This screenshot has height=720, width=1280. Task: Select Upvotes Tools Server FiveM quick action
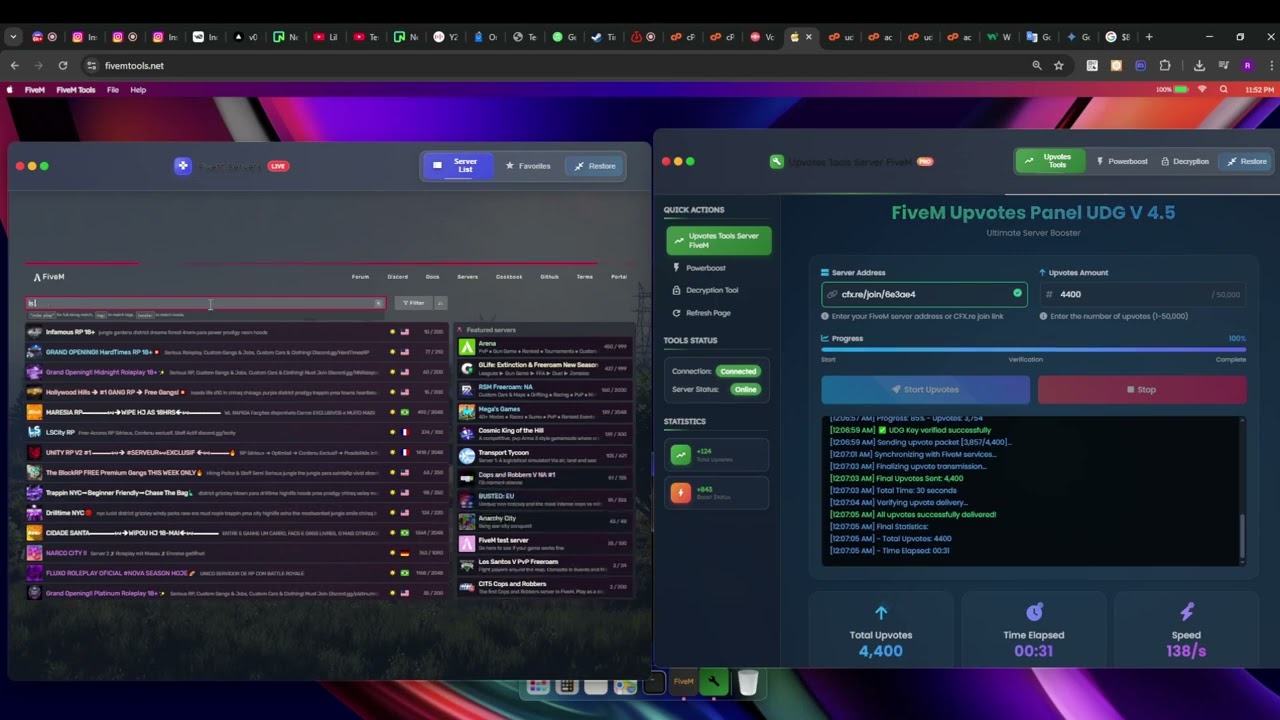(718, 240)
